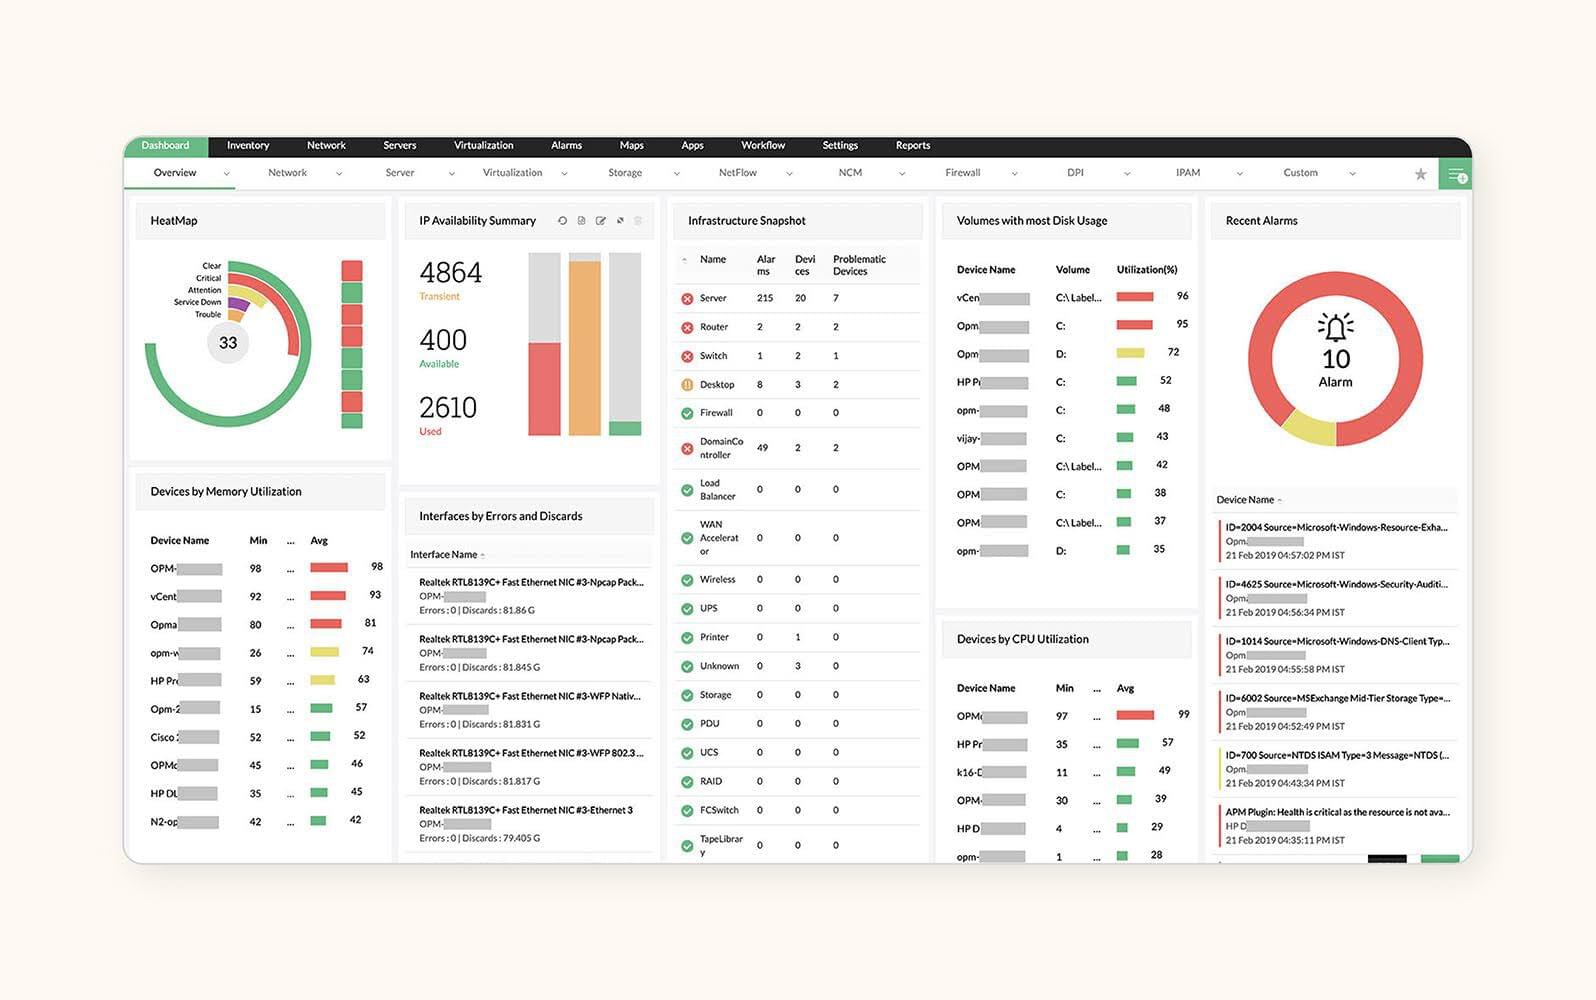Click the alarm bell icon in Recent Alarms

[x=1335, y=327]
